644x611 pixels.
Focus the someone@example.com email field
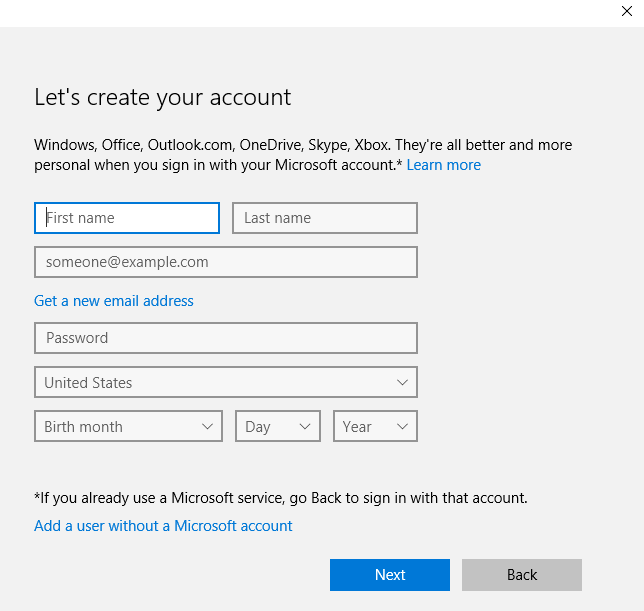(226, 262)
